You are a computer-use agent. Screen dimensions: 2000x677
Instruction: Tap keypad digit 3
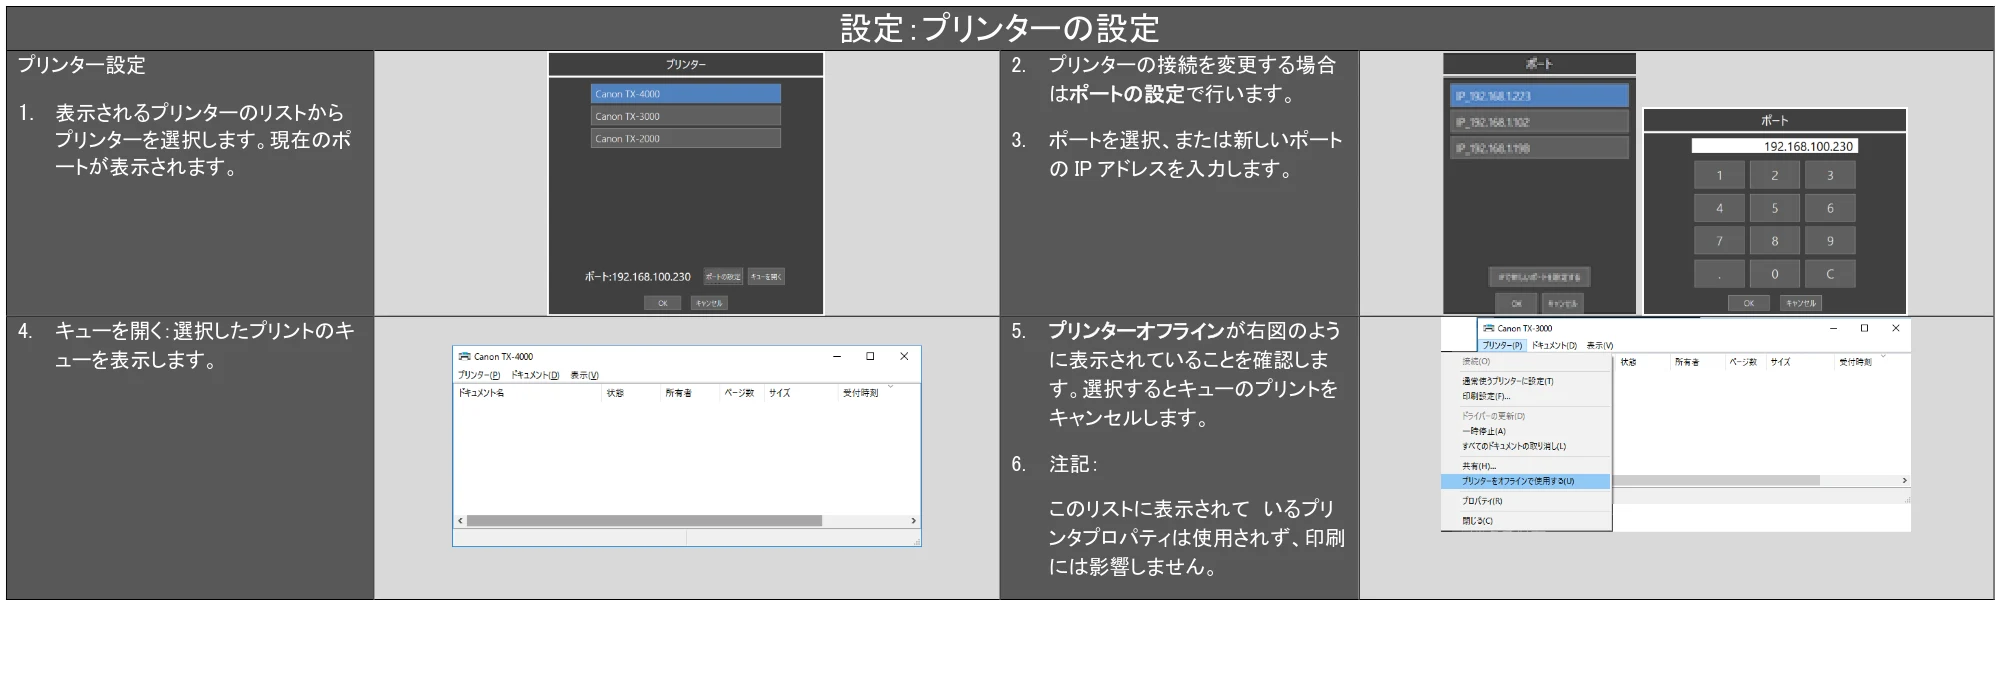coord(1830,175)
